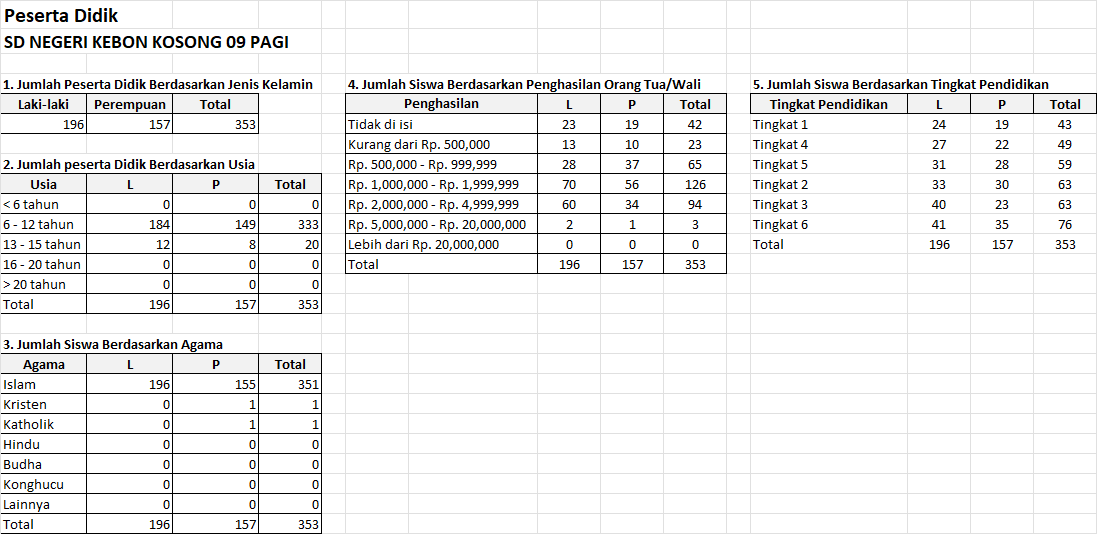The image size is (1097, 534).
Task: Select the 196 value under Laki-laki header
Action: 43,125
